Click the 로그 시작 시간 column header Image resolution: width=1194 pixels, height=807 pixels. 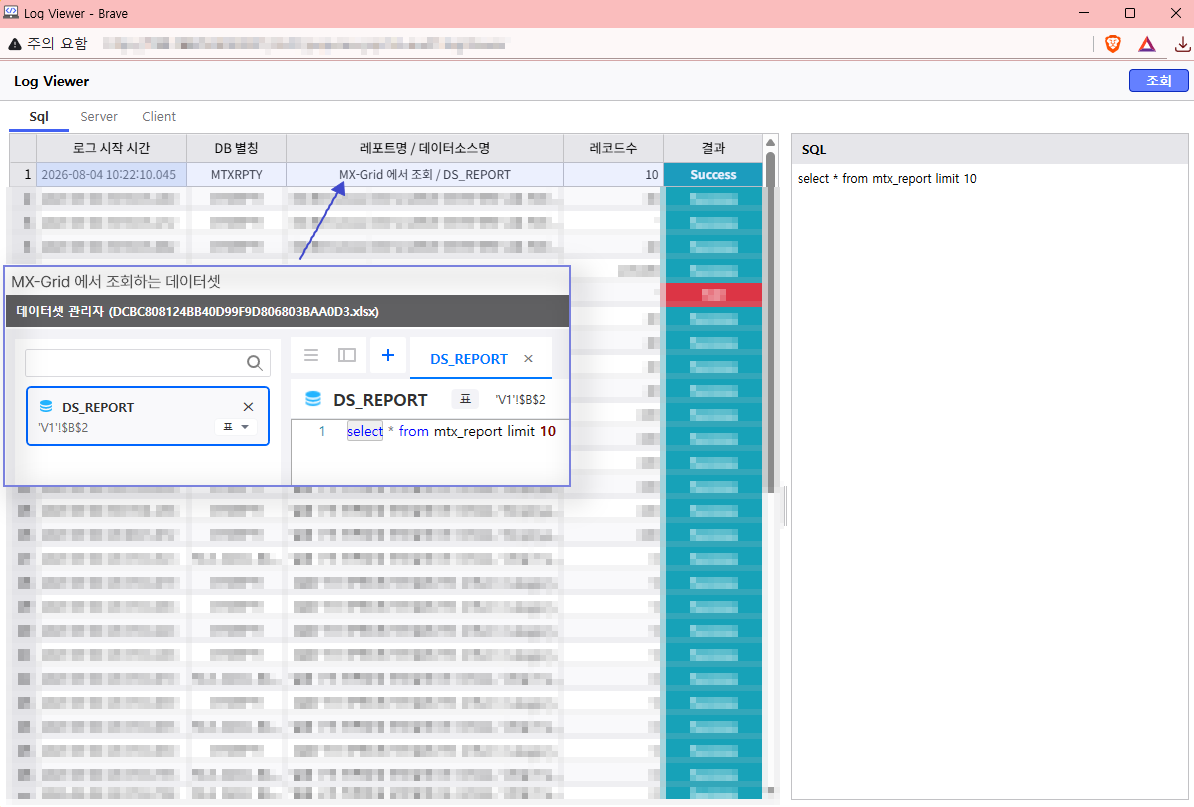(111, 148)
